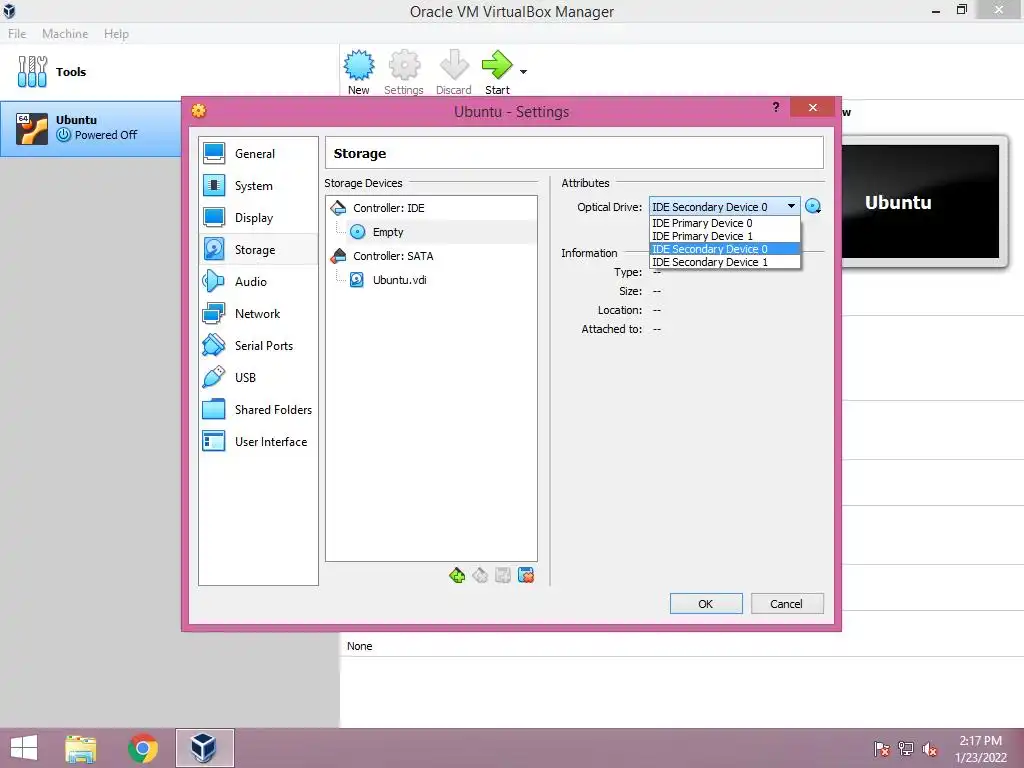Click the remove attachment icon

(x=526, y=575)
